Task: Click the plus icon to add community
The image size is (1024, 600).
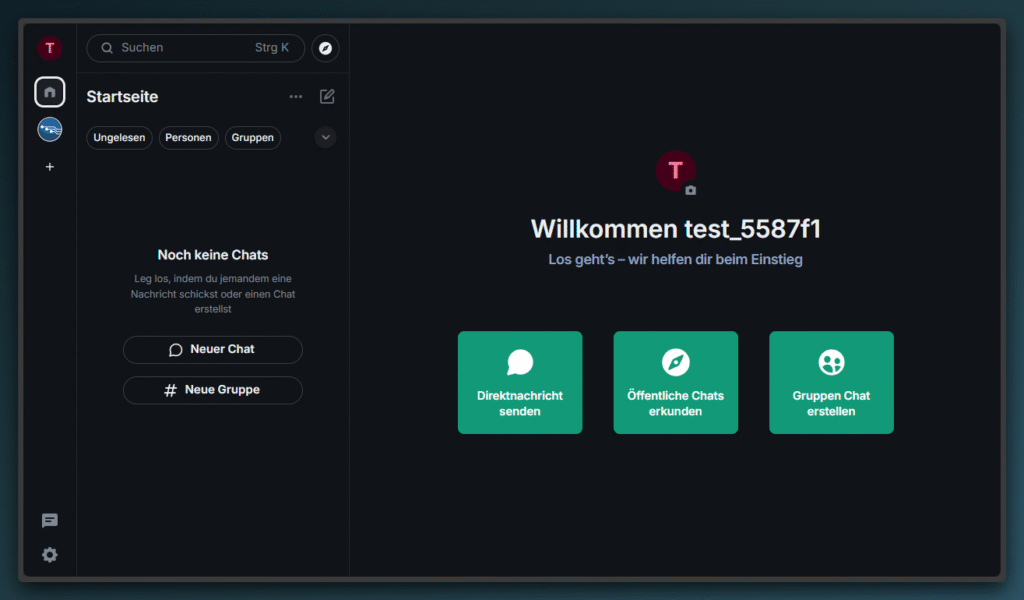Action: tap(50, 167)
